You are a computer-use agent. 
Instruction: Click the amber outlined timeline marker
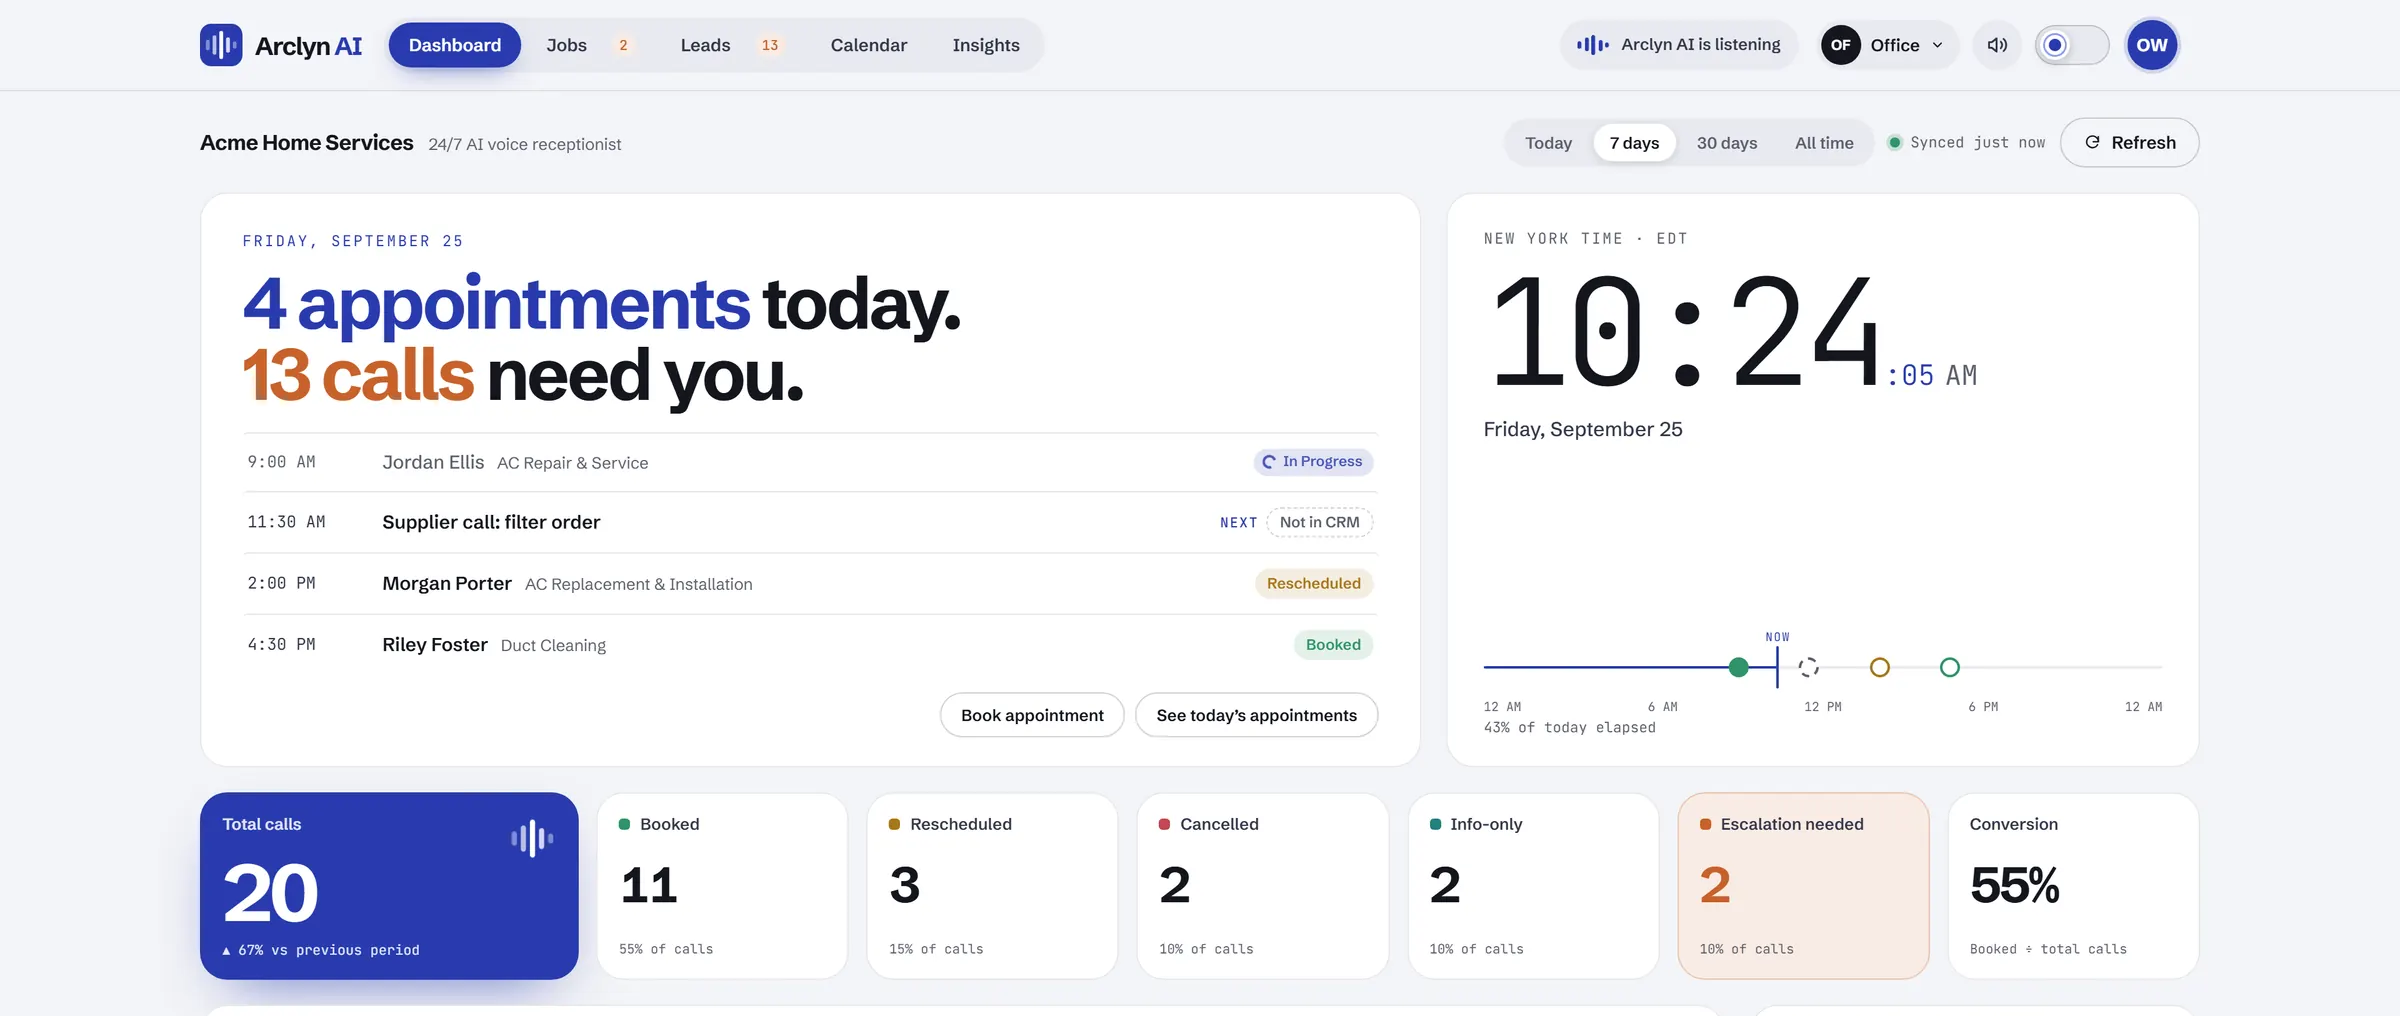(1880, 667)
